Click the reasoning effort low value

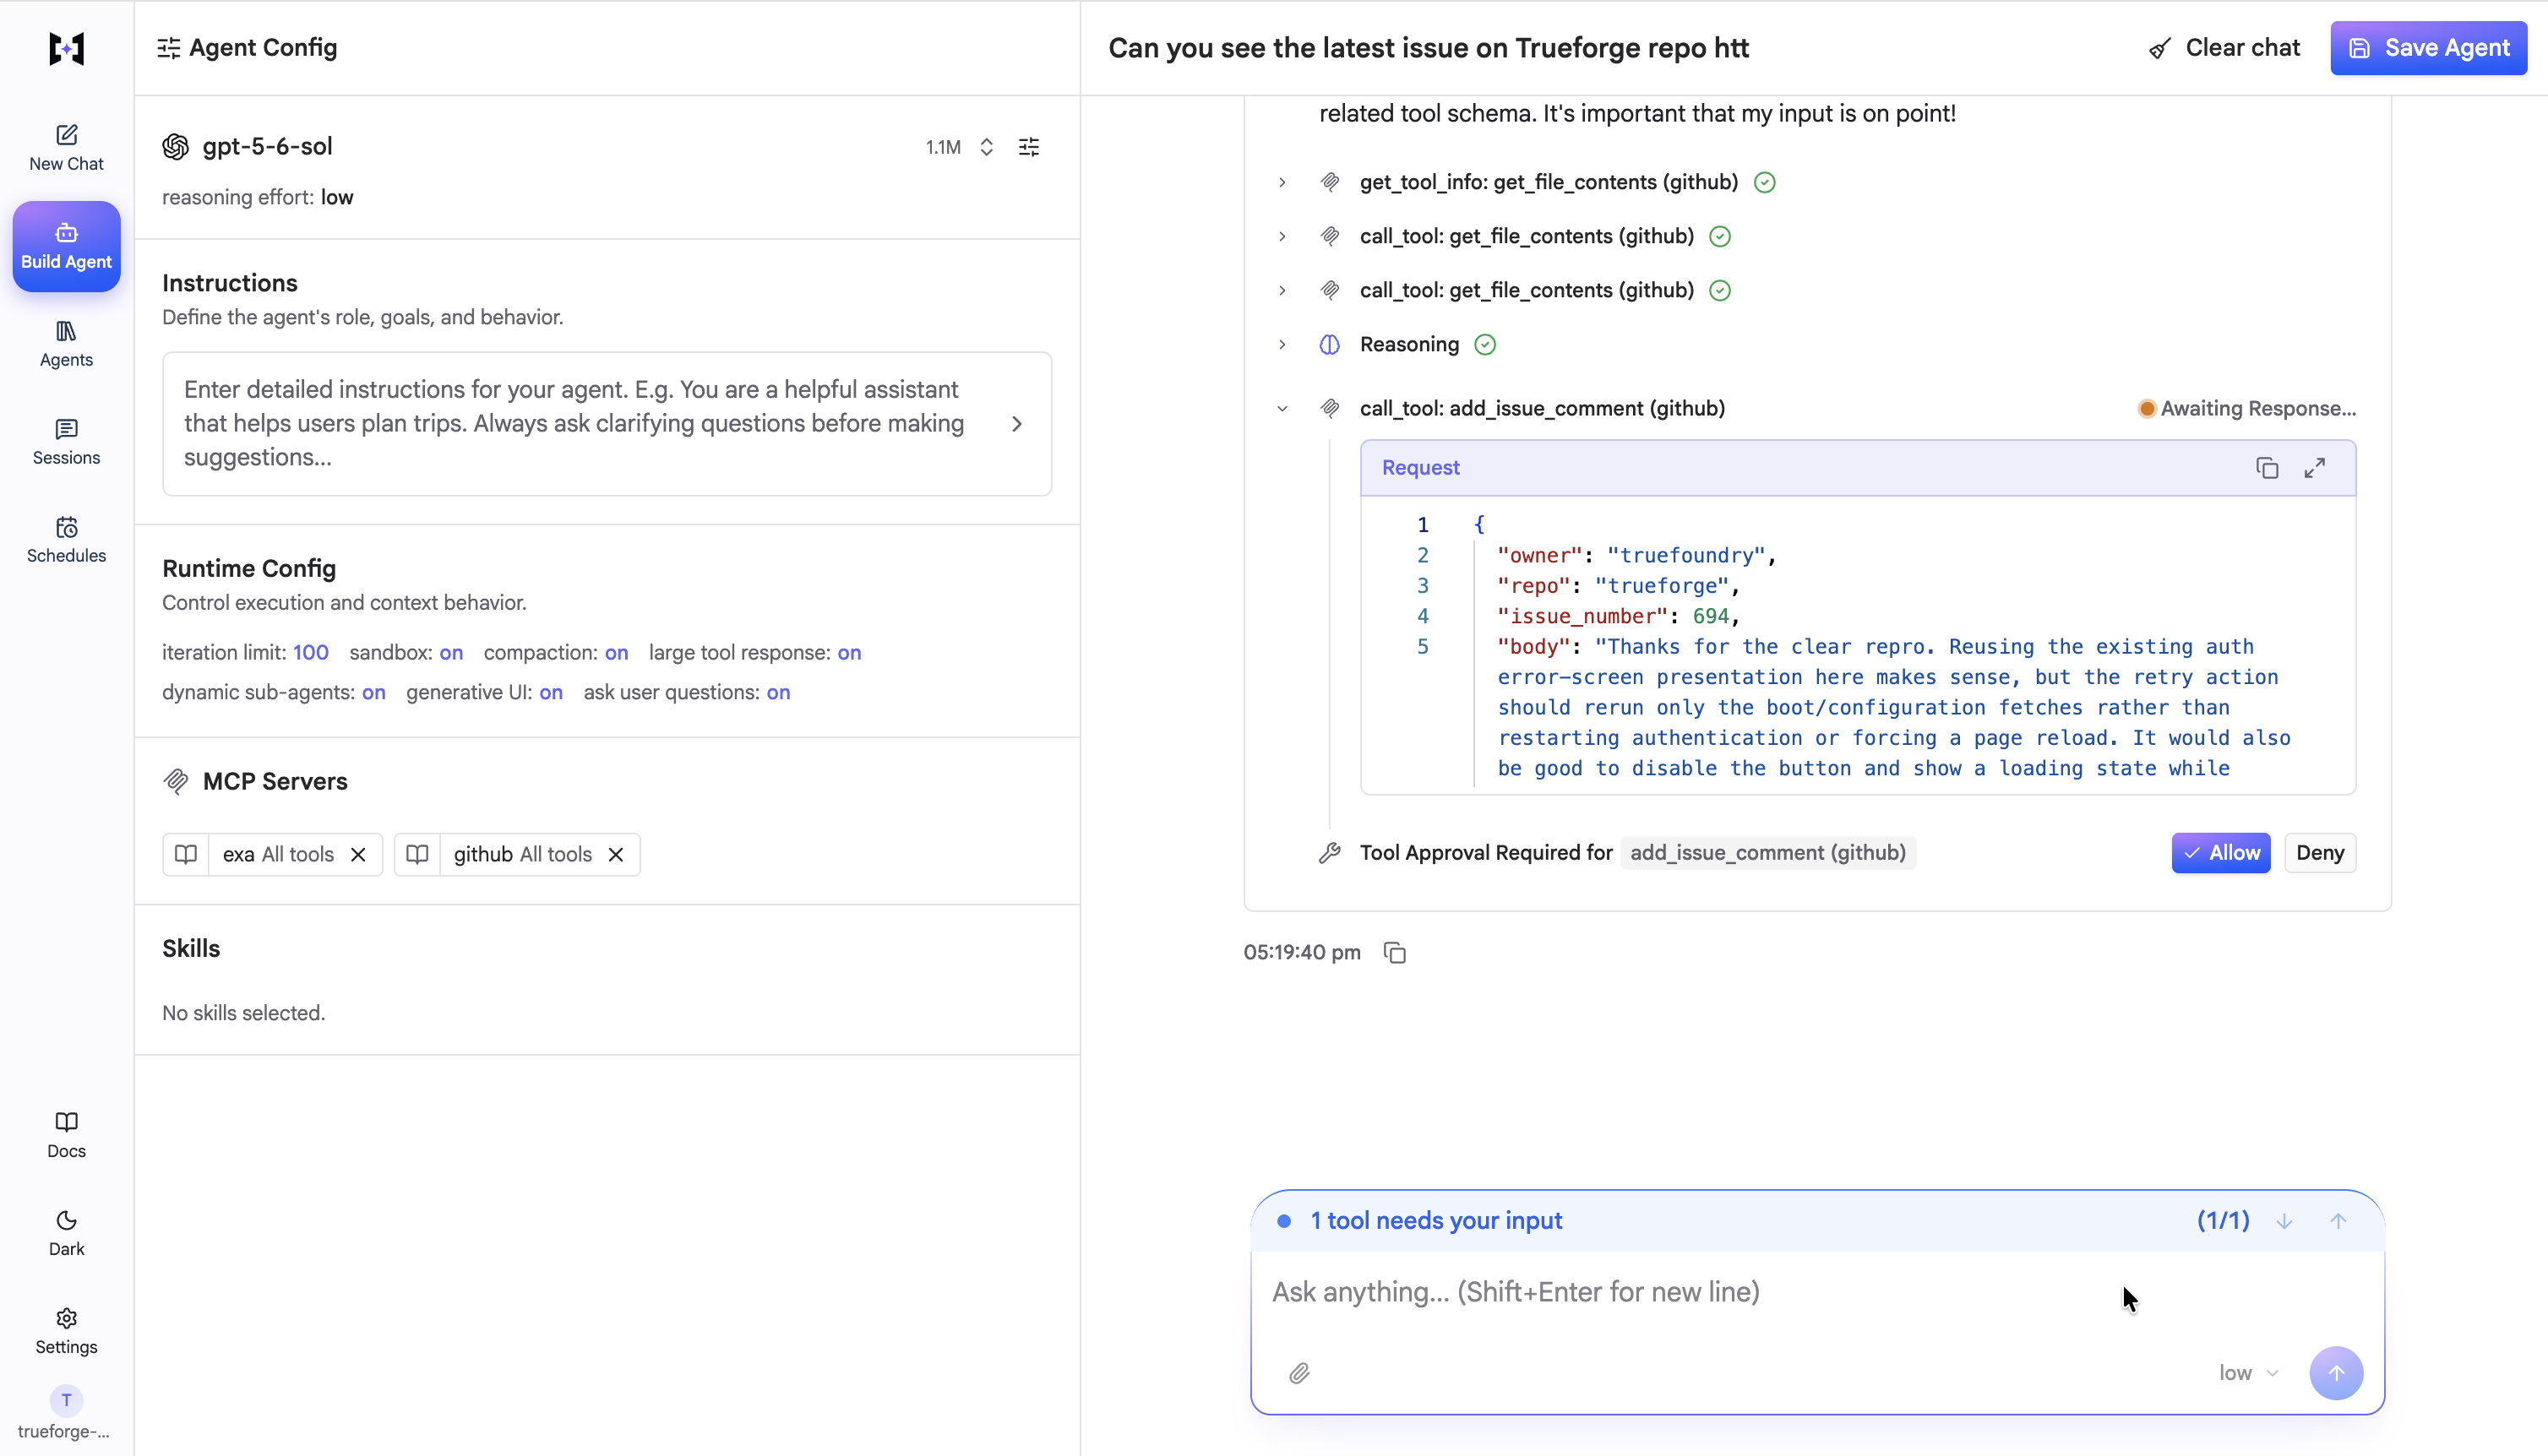[x=337, y=197]
